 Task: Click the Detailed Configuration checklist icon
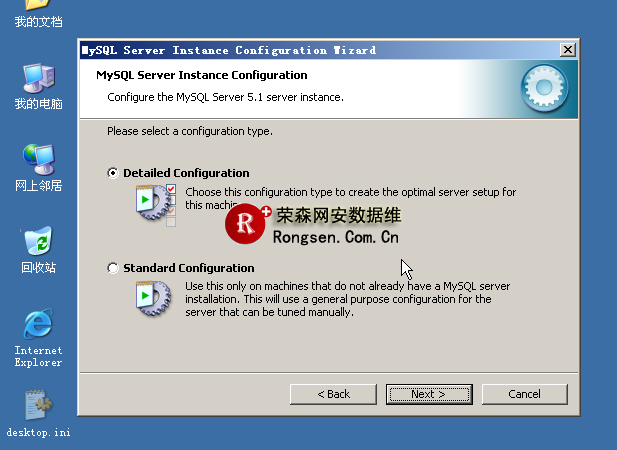point(155,202)
